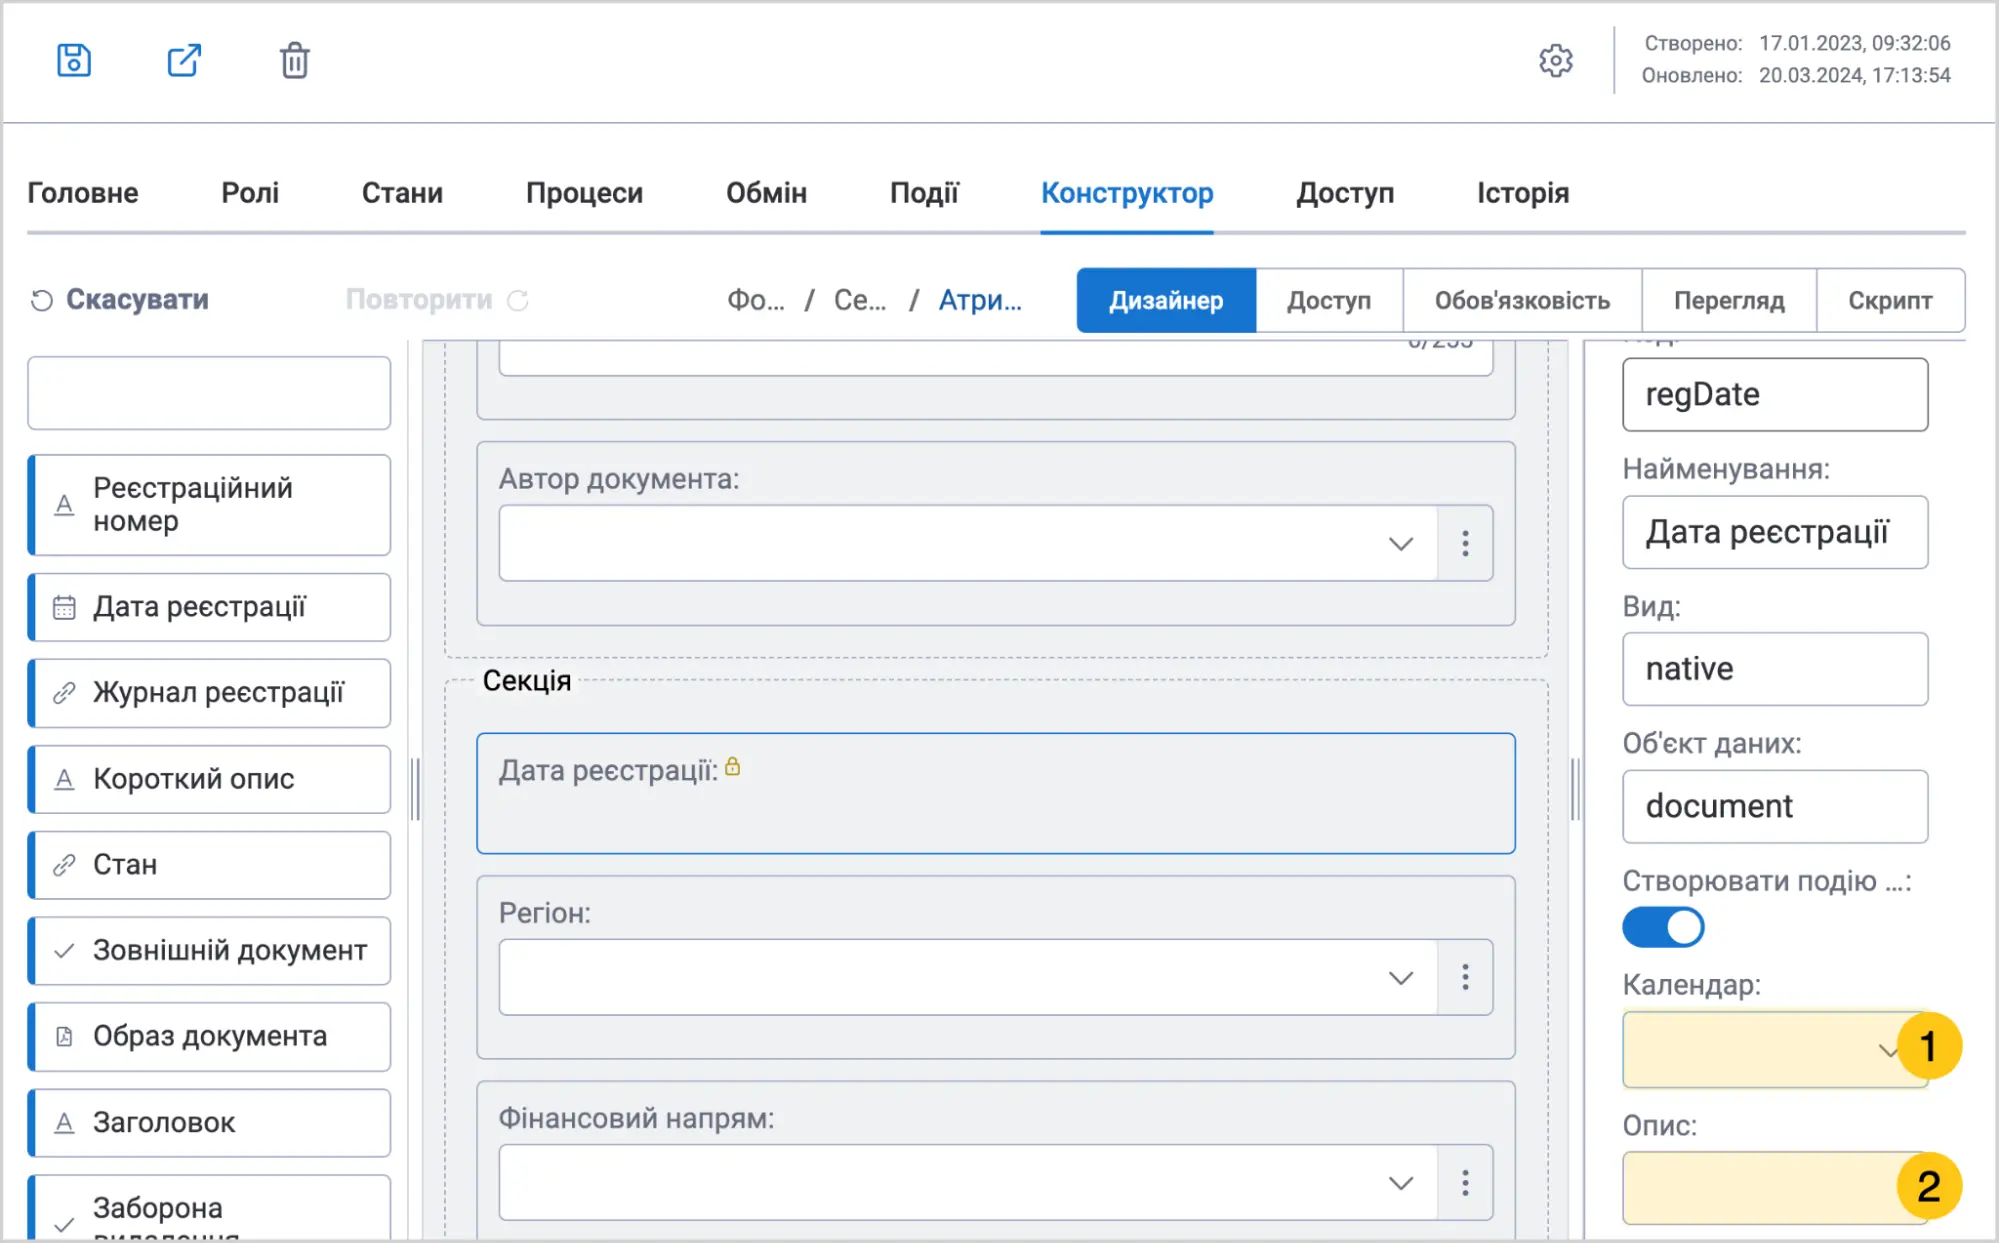Open the Історія tab
Image resolution: width=1999 pixels, height=1243 pixels.
pyautogui.click(x=1523, y=192)
